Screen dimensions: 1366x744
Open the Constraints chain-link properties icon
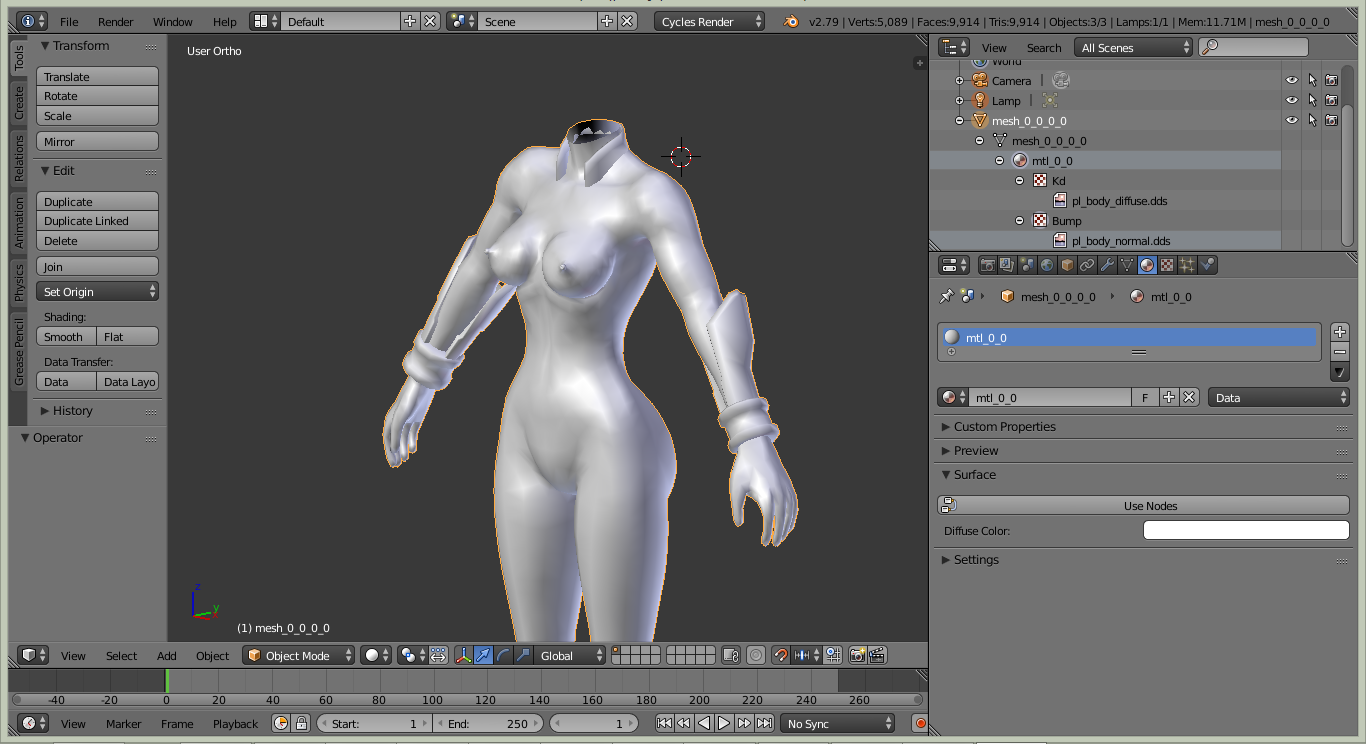point(1087,265)
